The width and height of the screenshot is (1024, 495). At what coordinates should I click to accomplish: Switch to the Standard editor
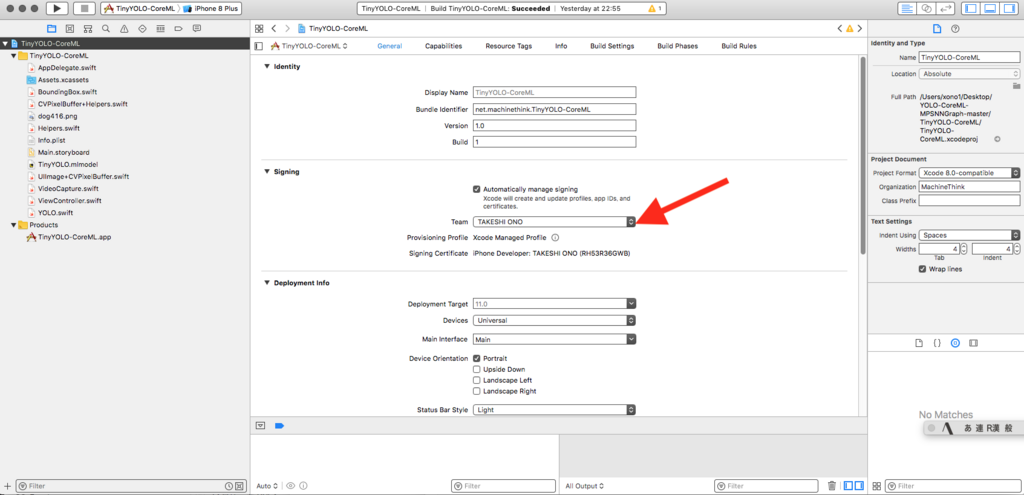pos(907,8)
